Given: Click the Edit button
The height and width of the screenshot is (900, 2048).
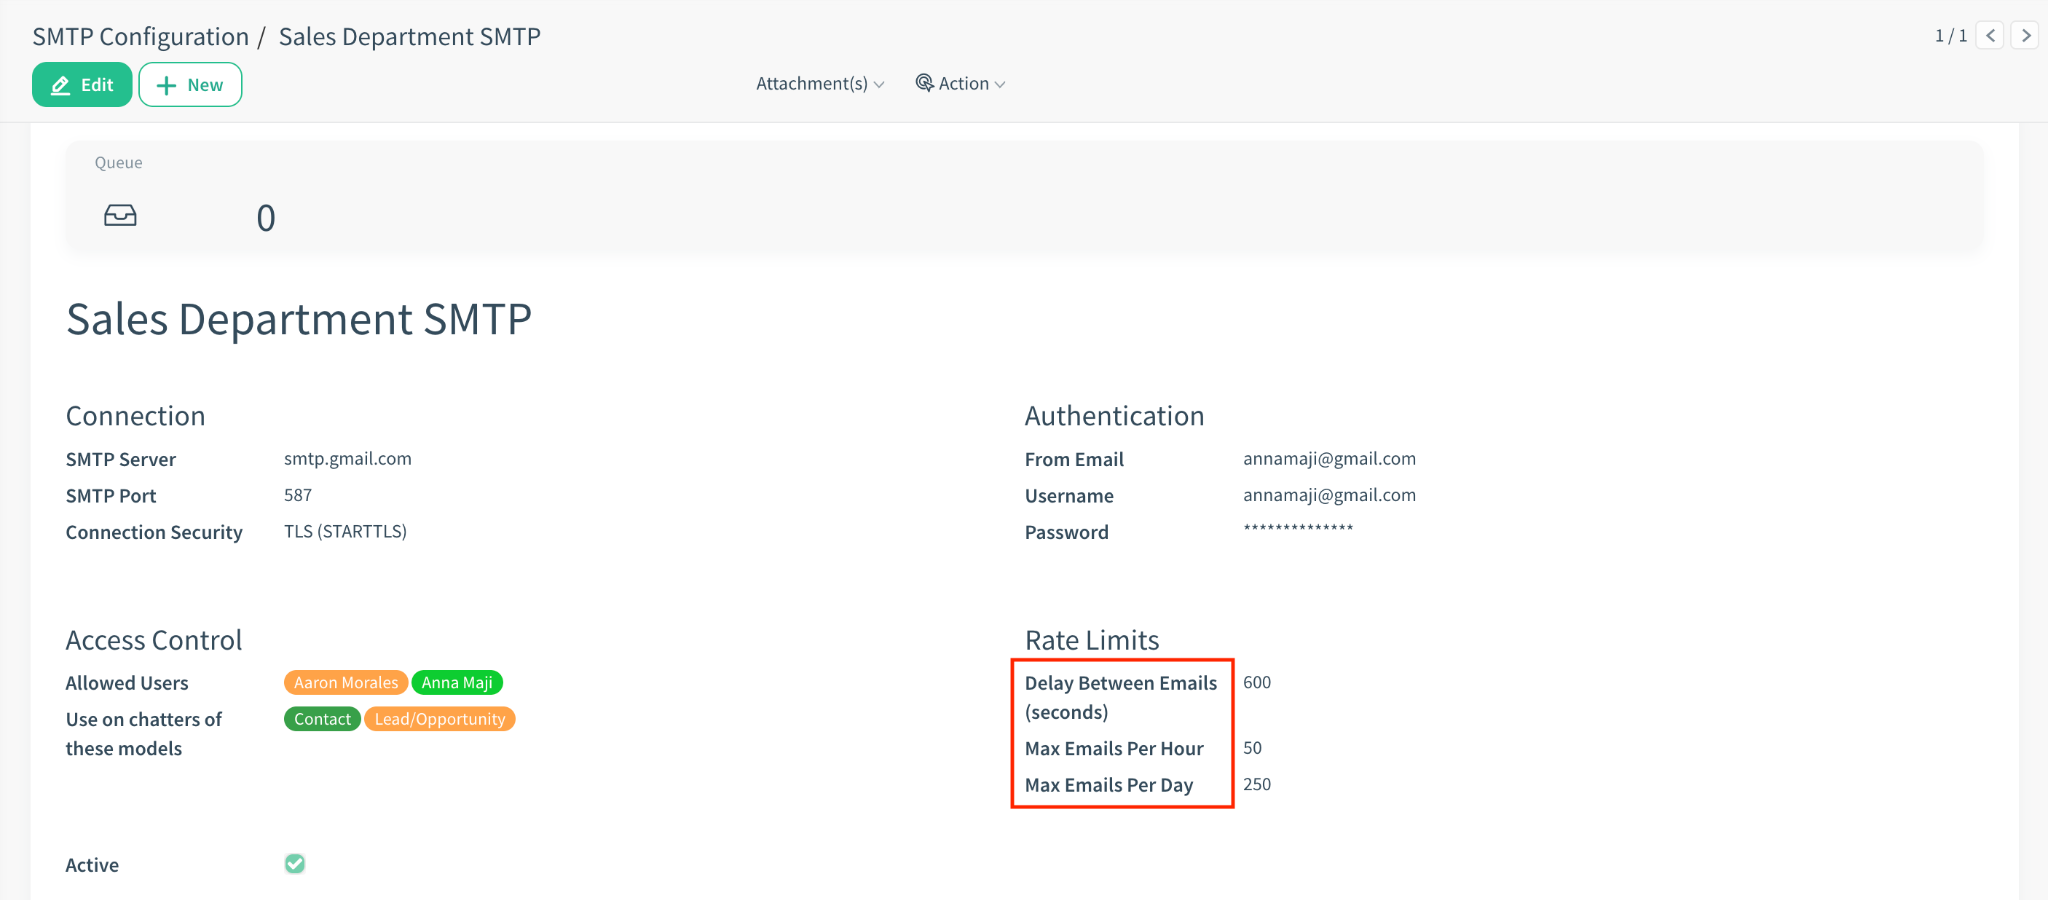Looking at the screenshot, I should [82, 85].
